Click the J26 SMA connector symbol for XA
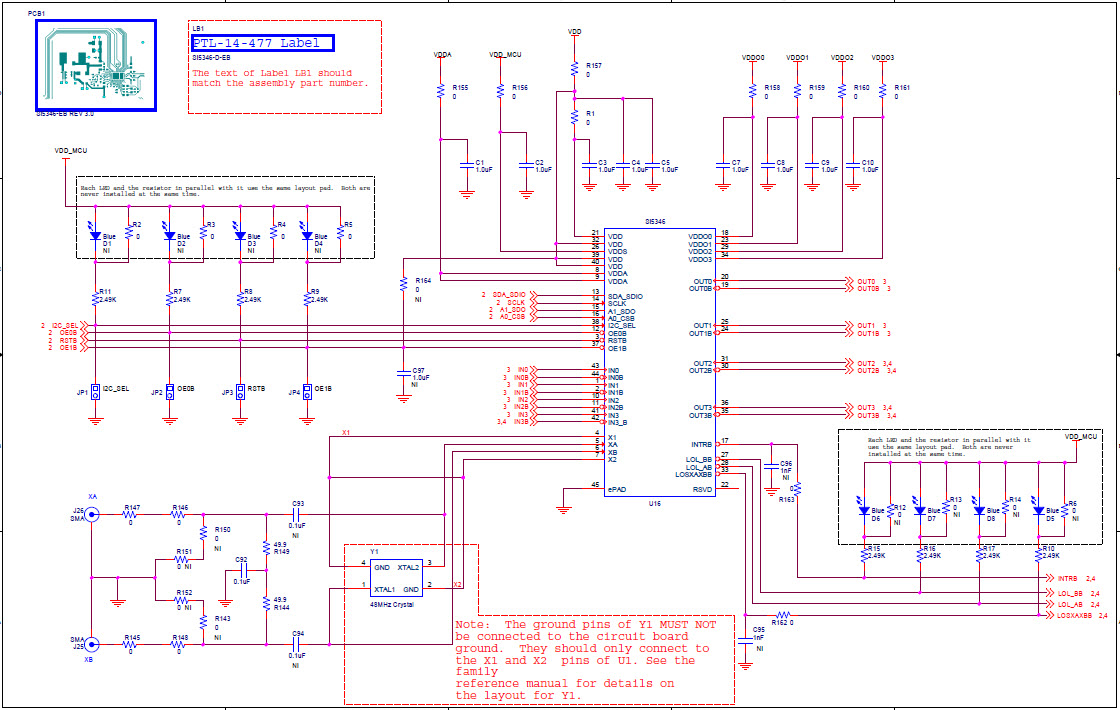 [x=91, y=513]
